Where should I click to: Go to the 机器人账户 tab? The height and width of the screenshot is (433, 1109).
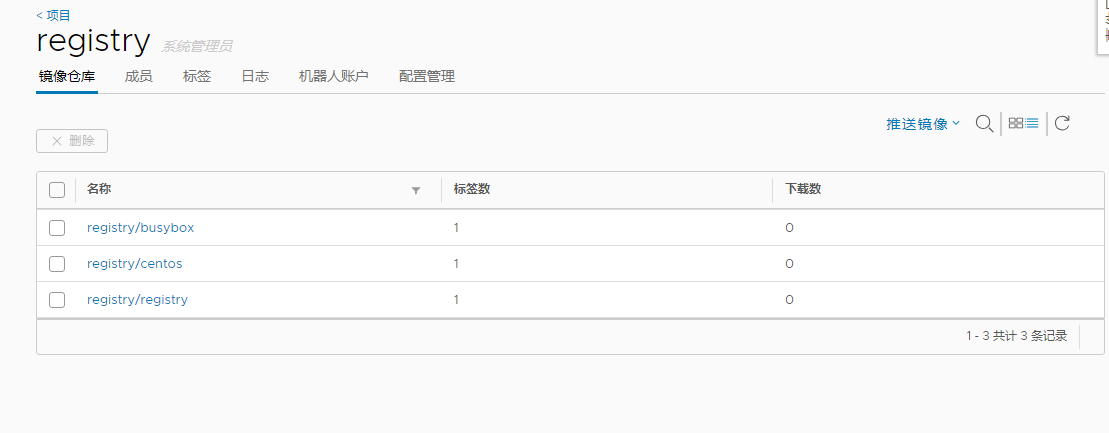click(x=334, y=76)
